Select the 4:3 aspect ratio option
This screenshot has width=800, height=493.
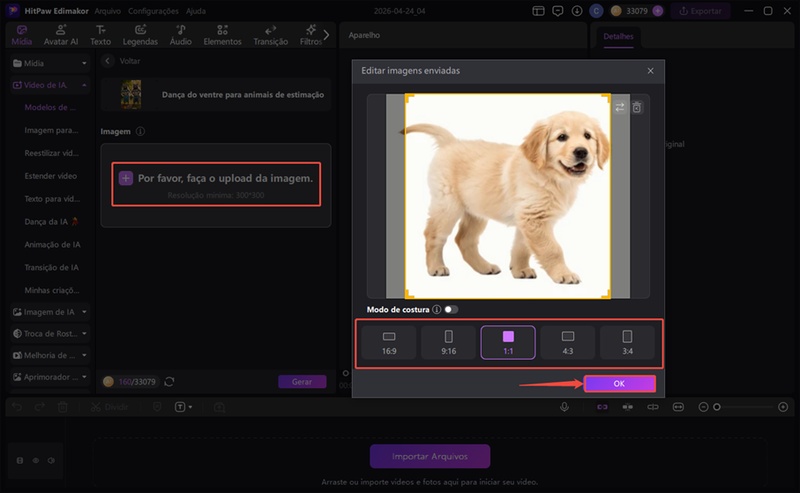pyautogui.click(x=568, y=342)
